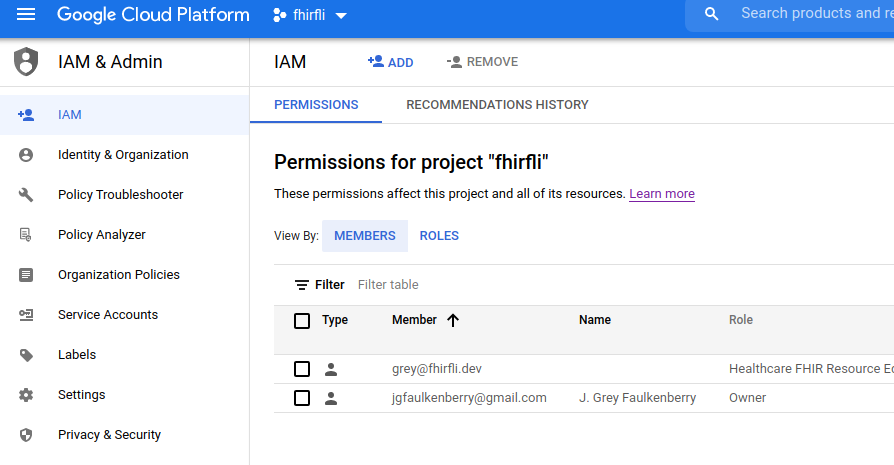Screen dimensions: 894x465
Task: Select the jgfaulkenberry@gmail.com member checkbox
Action: click(x=302, y=398)
